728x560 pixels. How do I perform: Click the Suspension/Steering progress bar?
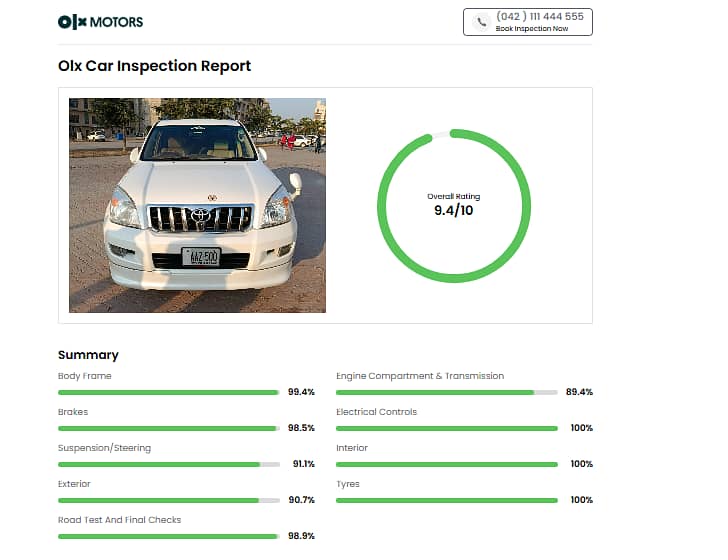pos(168,464)
